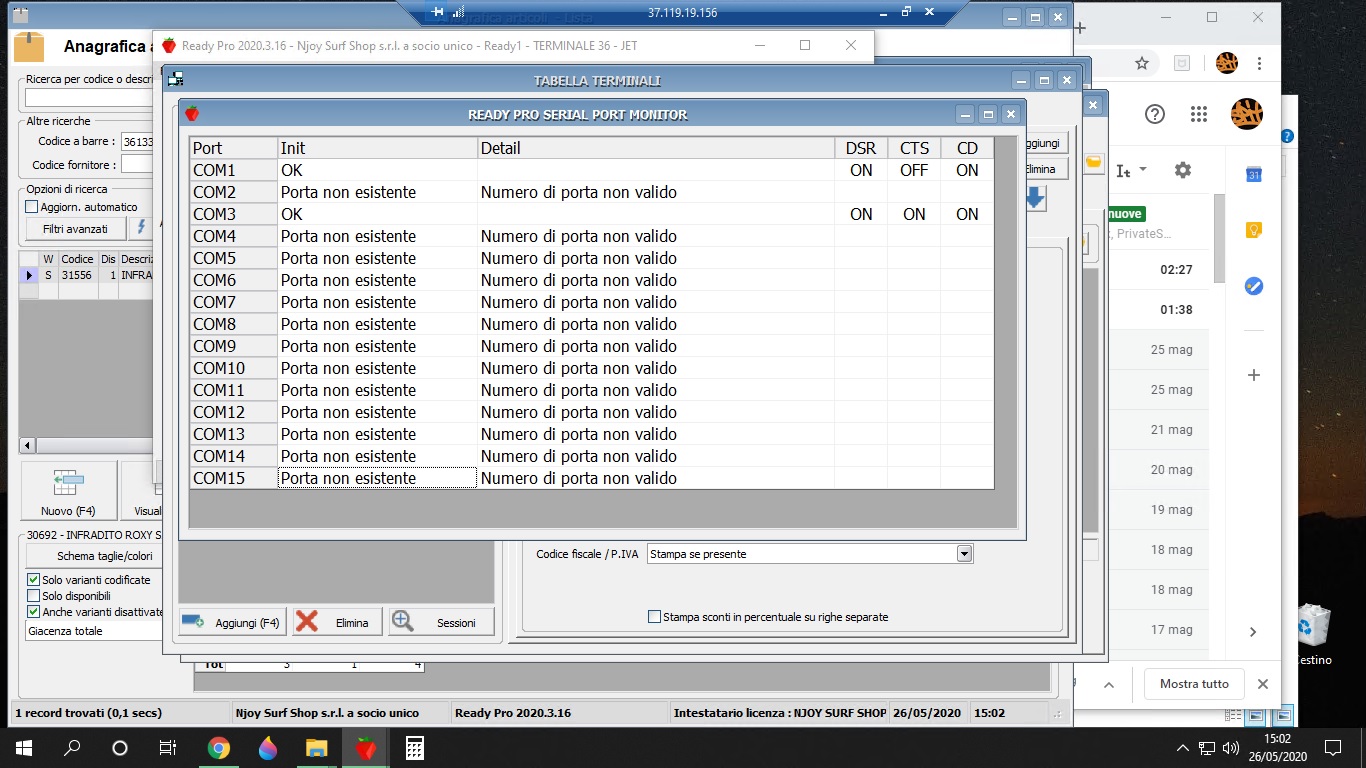1366x768 pixels.
Task: Click the Ricerca per codice search field
Action: [89, 98]
